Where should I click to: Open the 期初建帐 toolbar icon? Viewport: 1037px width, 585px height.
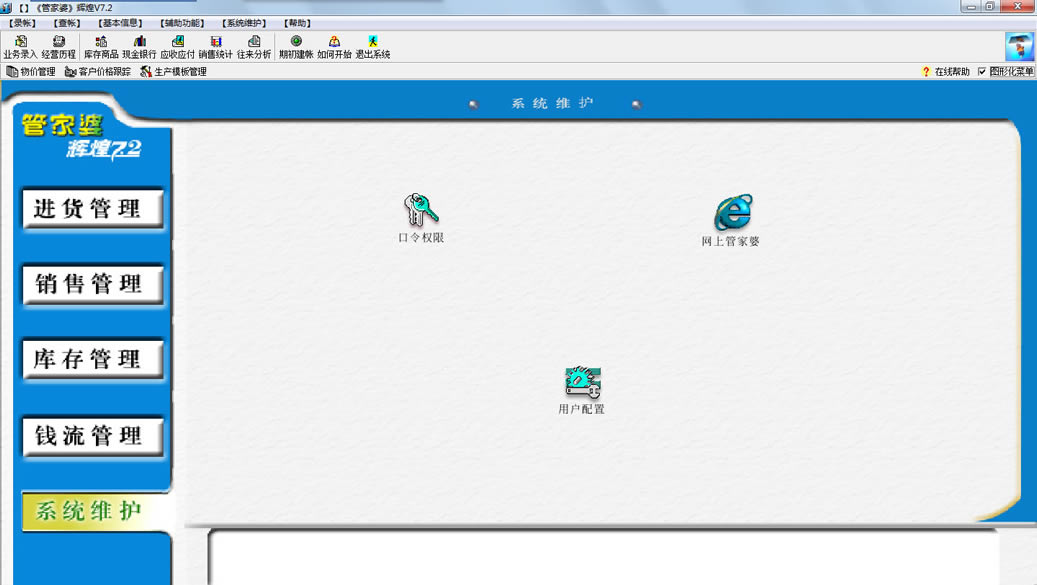click(296, 46)
